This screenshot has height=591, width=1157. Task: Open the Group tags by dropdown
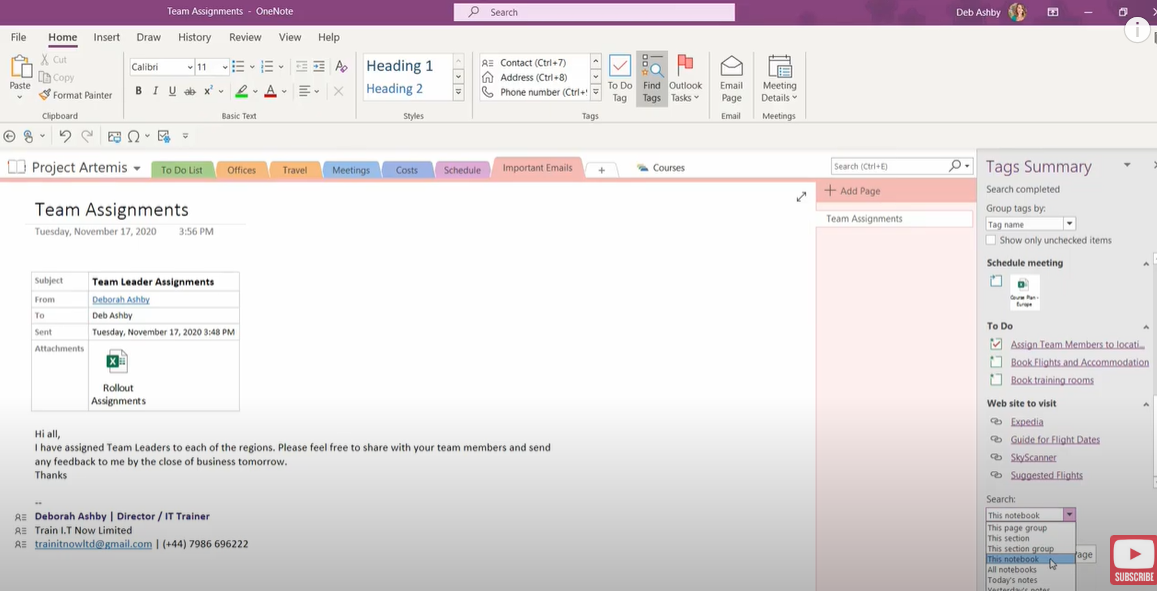point(1069,223)
